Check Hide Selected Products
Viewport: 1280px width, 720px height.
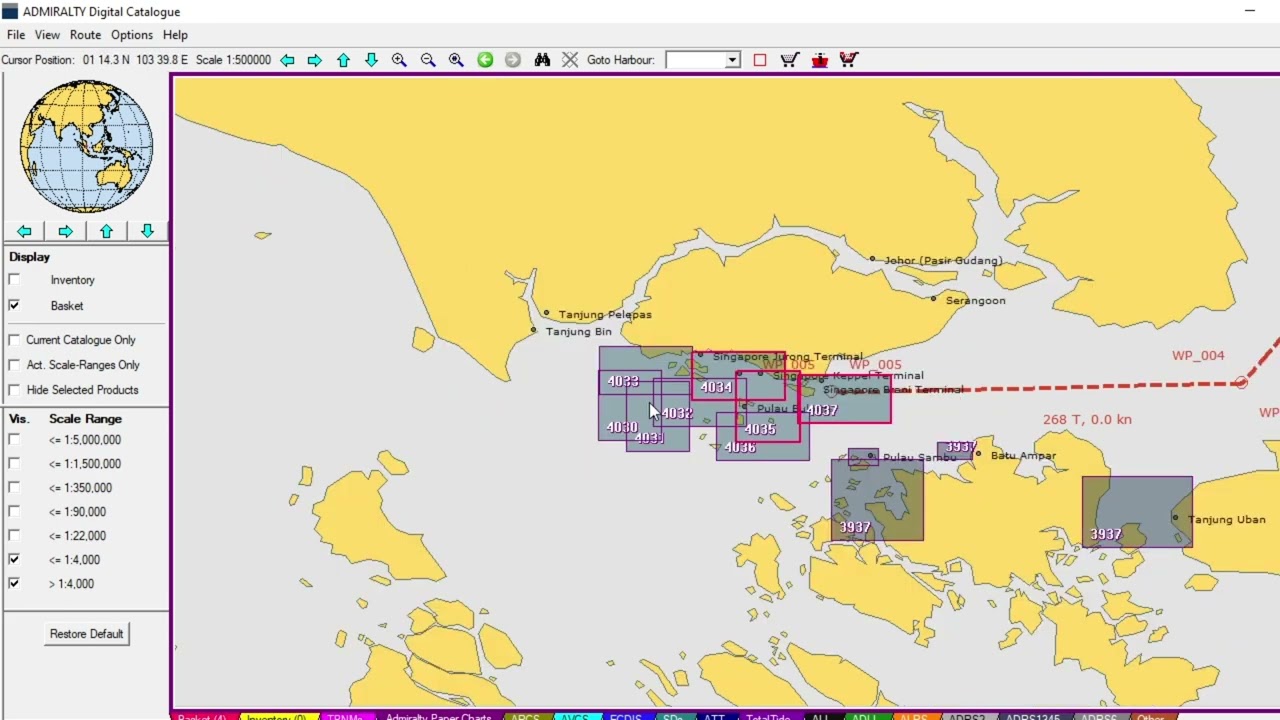pos(14,390)
